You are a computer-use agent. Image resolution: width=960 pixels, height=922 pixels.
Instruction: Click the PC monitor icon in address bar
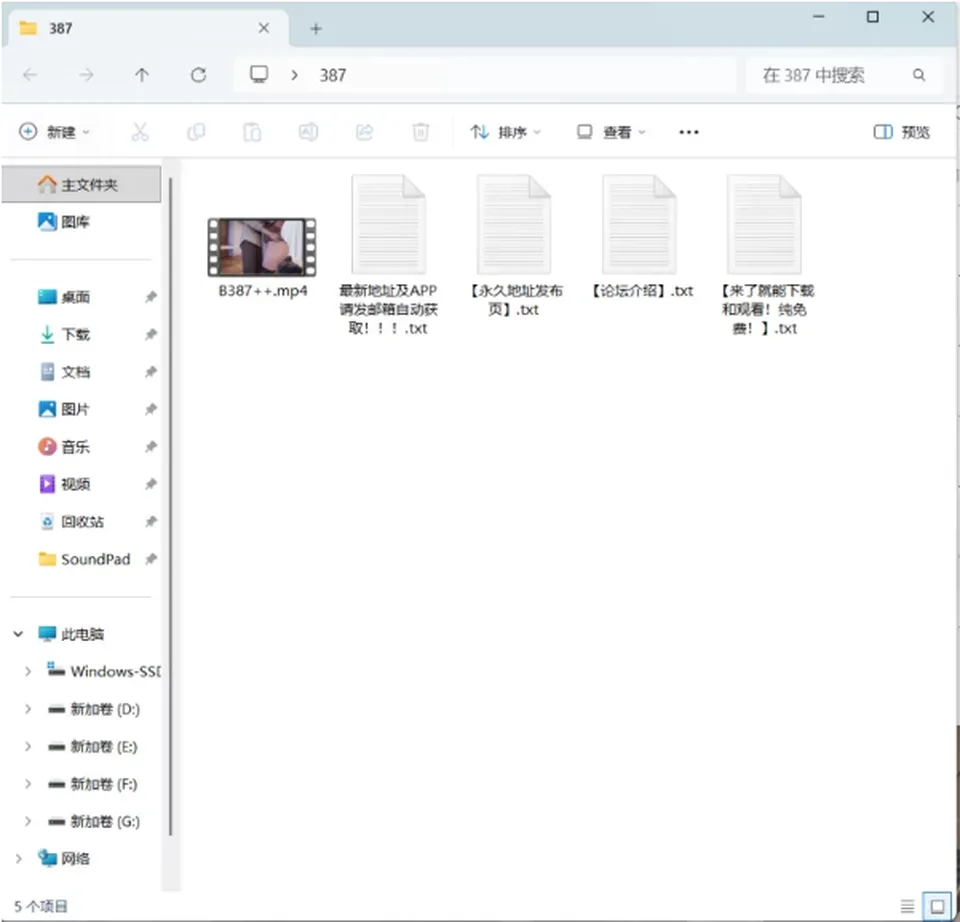[259, 75]
